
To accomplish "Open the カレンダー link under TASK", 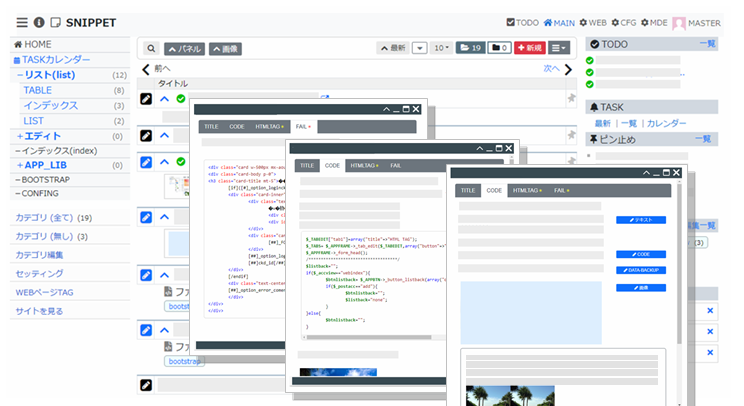I will point(666,123).
